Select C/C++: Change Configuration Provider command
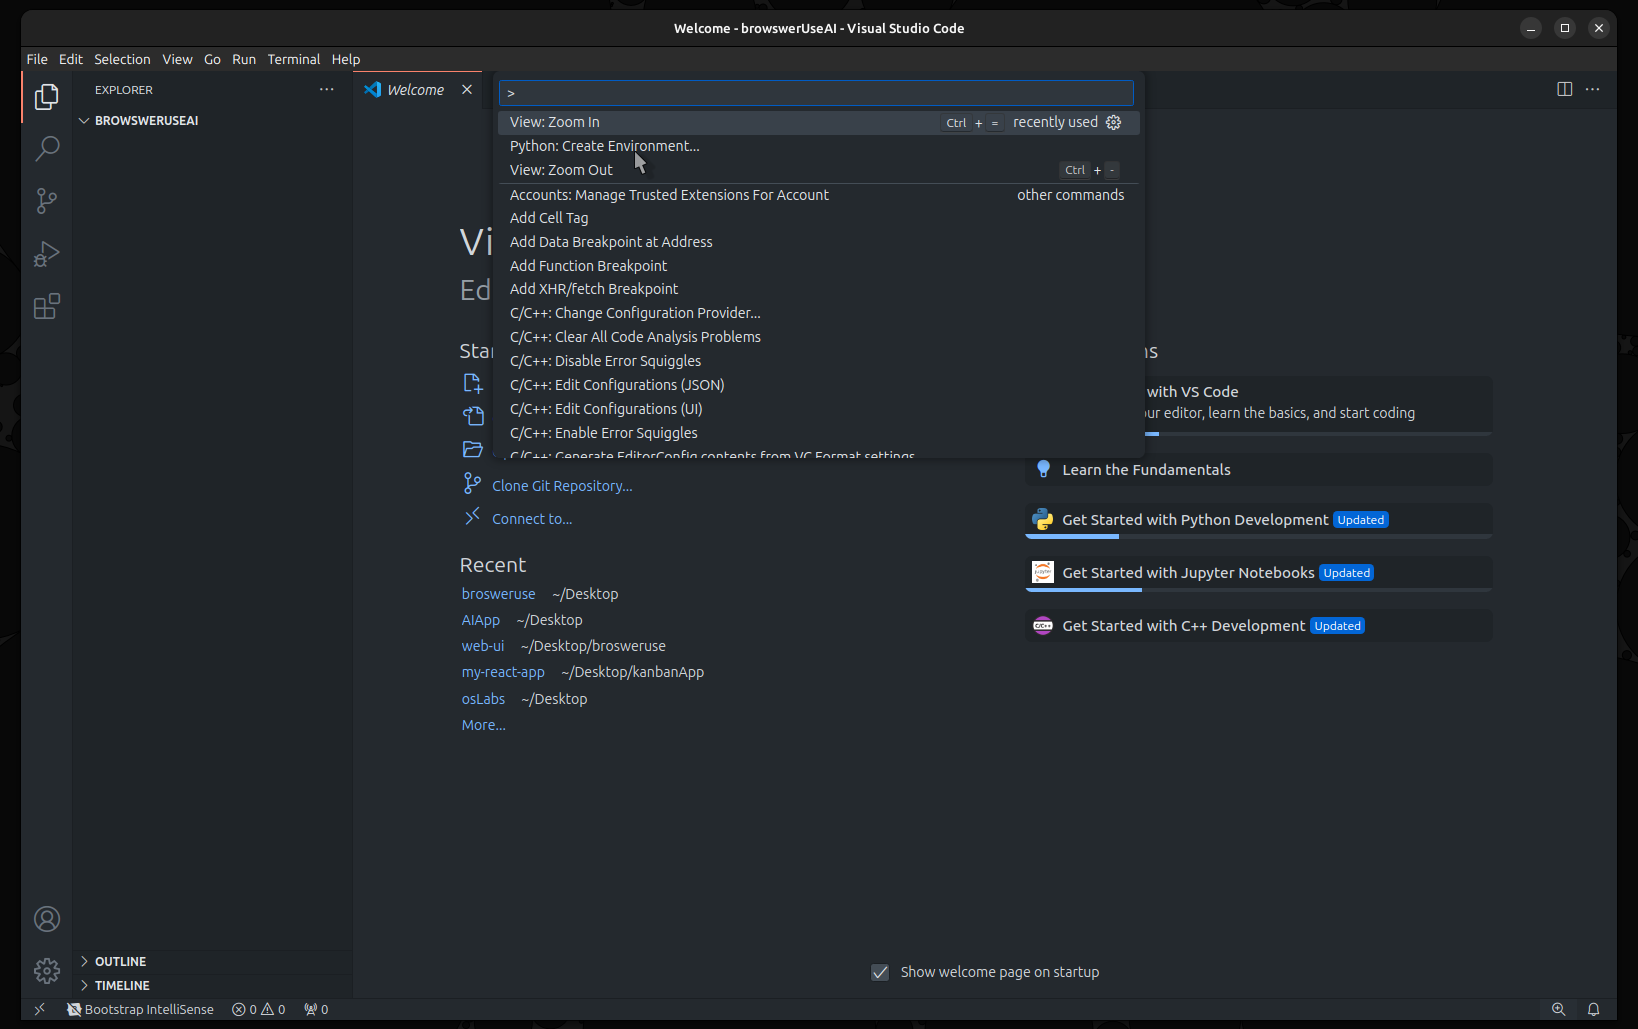 [x=818, y=313]
